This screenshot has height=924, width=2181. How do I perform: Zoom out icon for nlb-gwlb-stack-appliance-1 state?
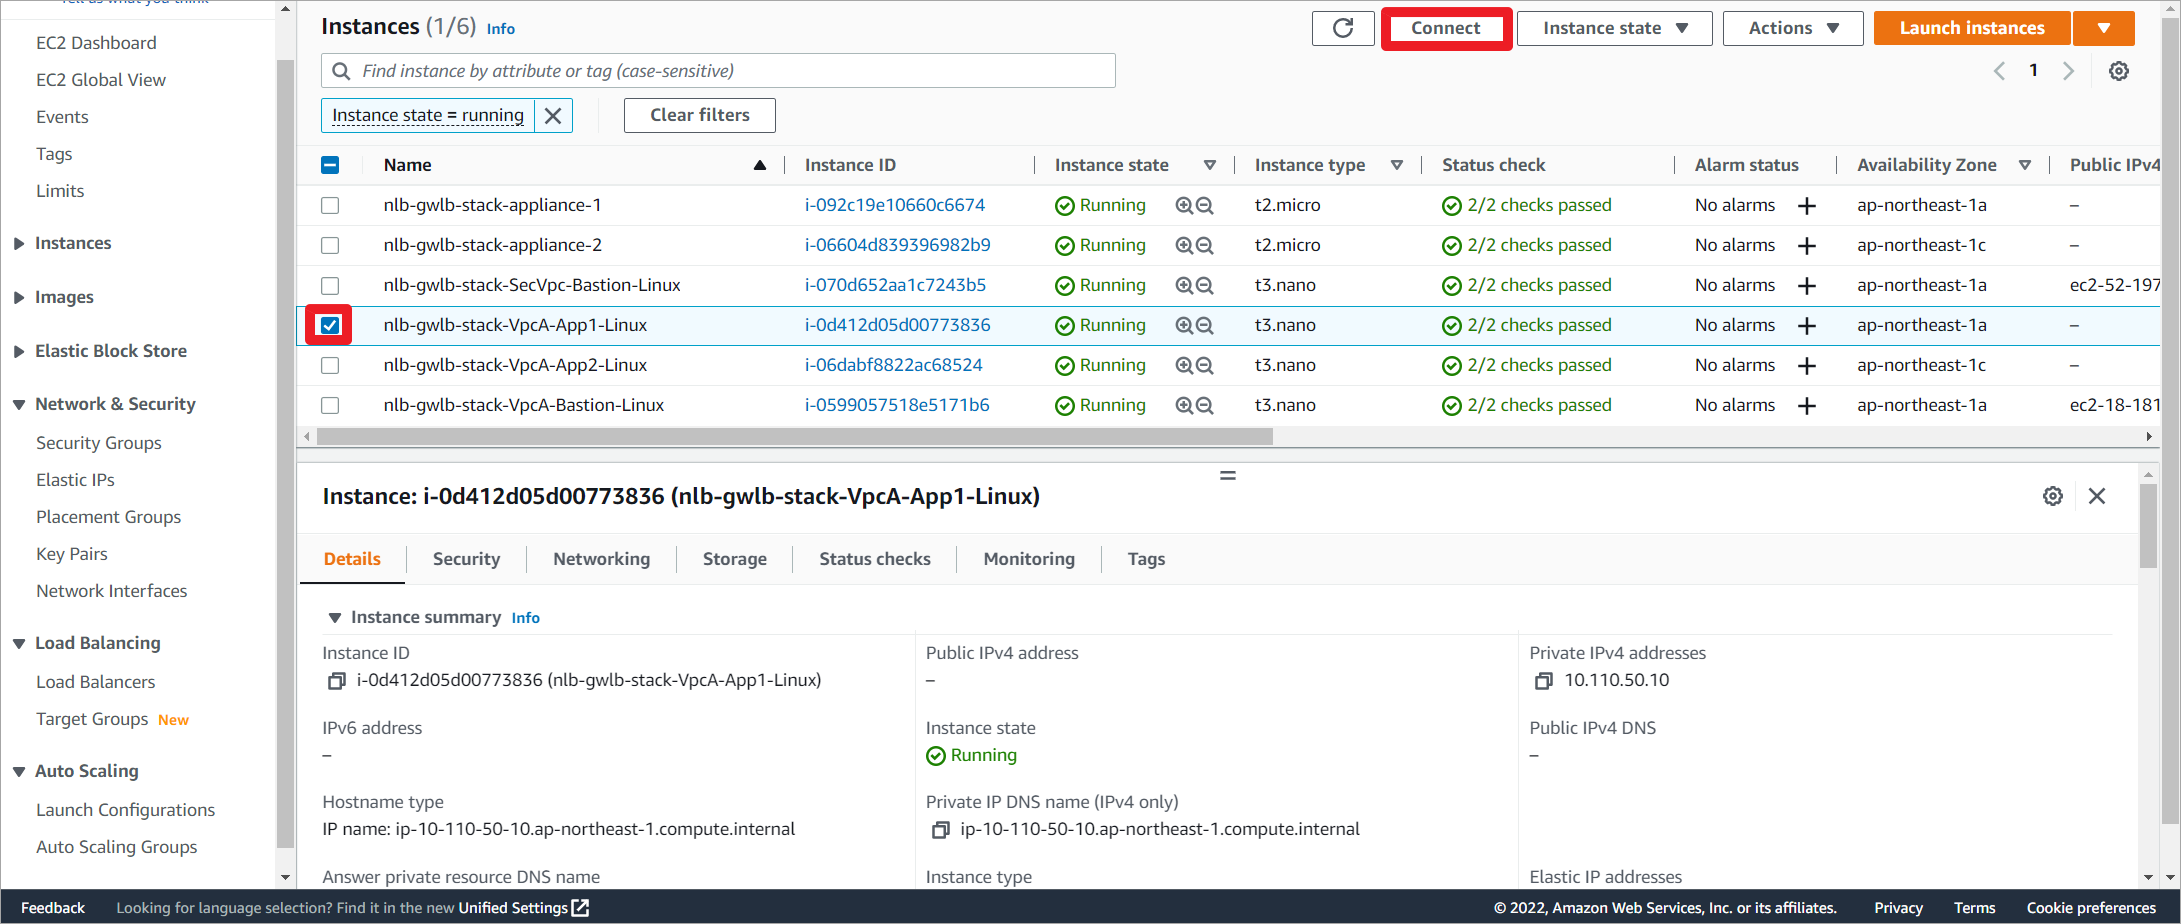pyautogui.click(x=1204, y=205)
